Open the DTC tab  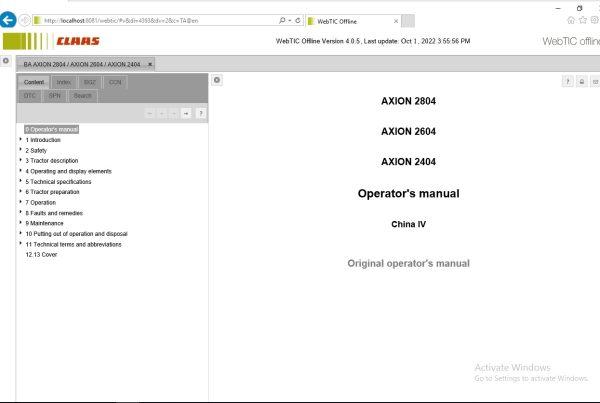(x=29, y=96)
